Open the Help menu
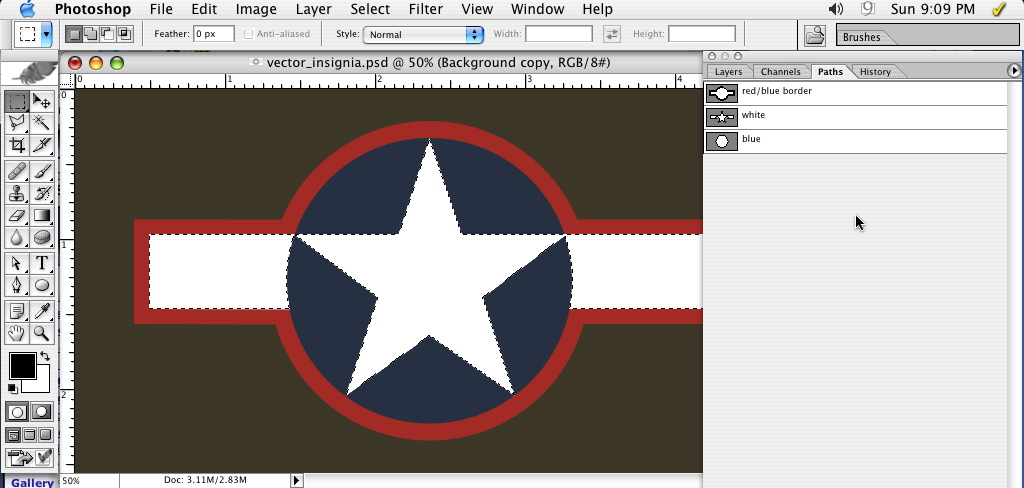 pyautogui.click(x=598, y=9)
